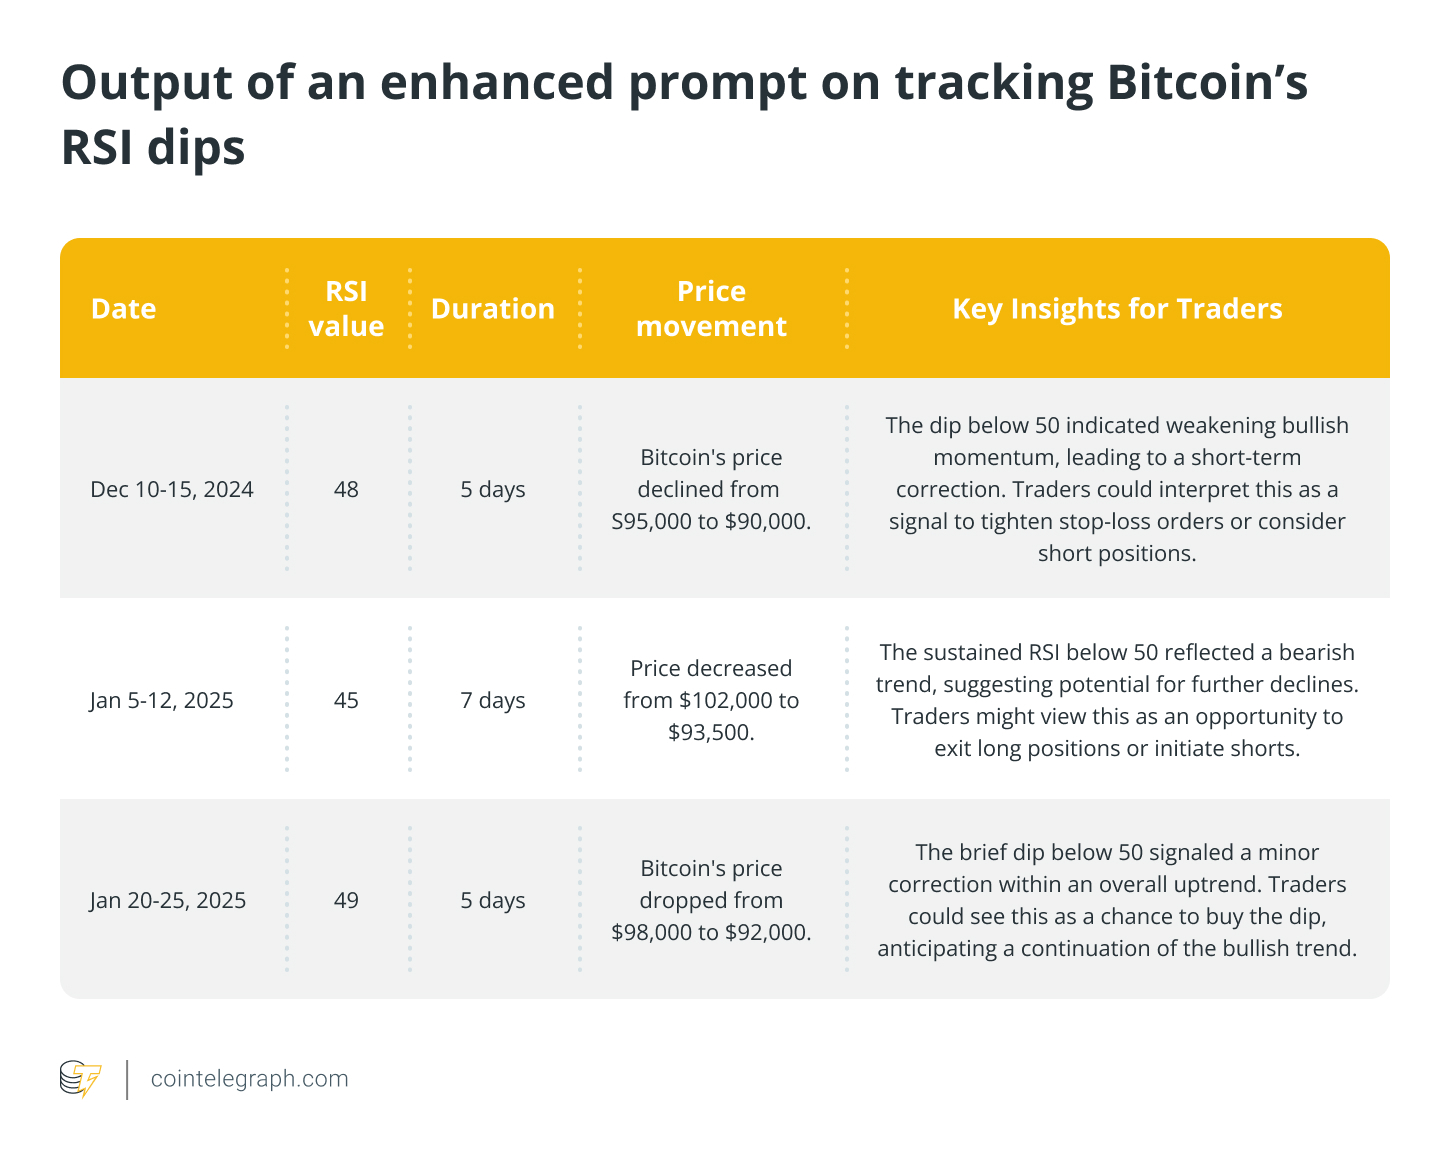Open the cointelegraph.com link

tap(249, 1079)
